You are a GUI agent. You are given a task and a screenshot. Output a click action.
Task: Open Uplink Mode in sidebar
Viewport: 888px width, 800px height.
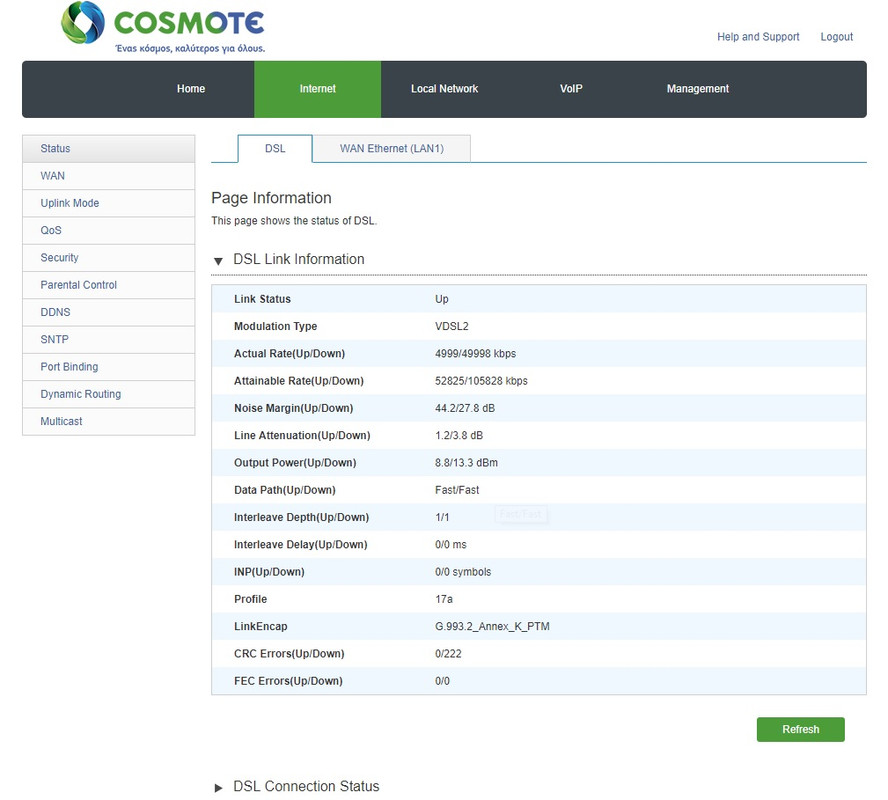(x=109, y=203)
